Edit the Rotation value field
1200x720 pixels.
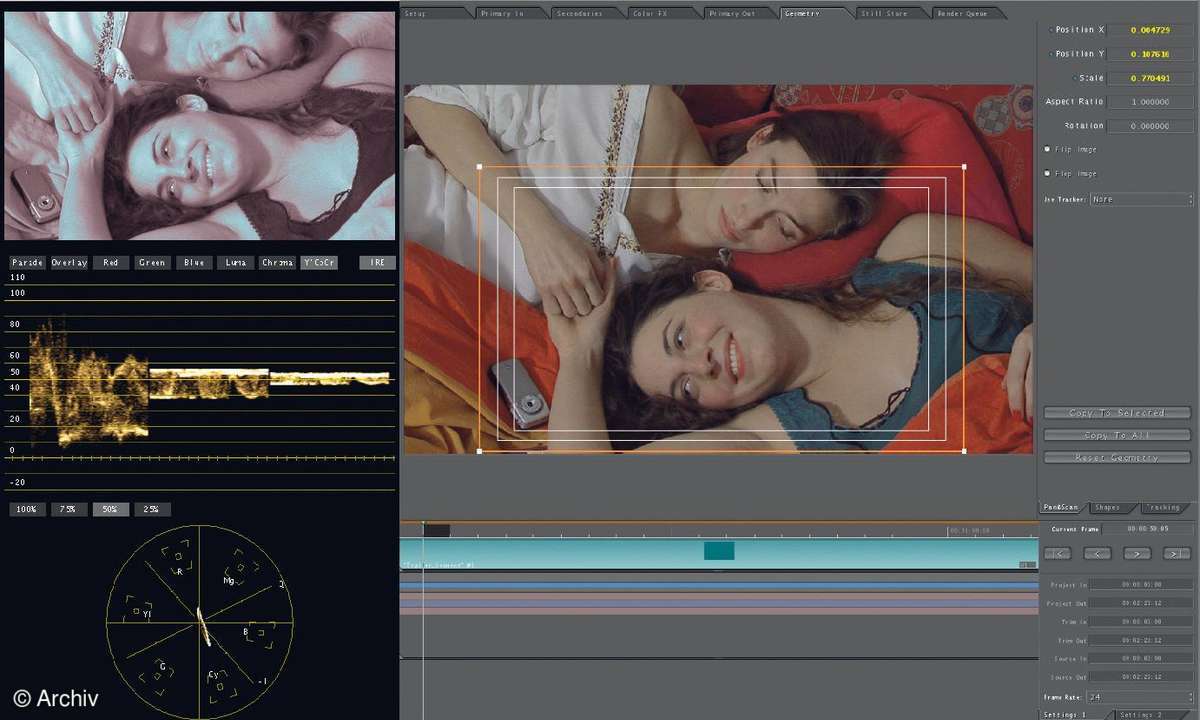point(1150,126)
